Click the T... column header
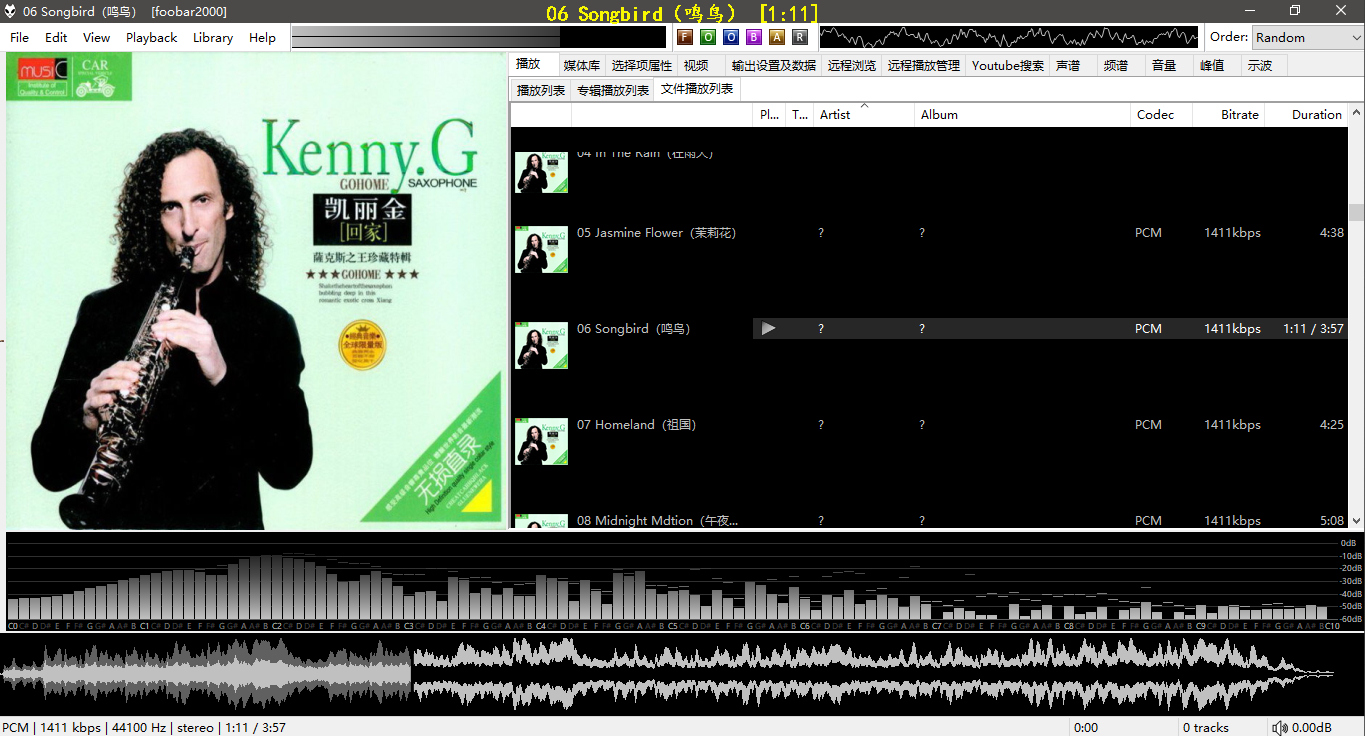The height and width of the screenshot is (736, 1365). (x=800, y=114)
